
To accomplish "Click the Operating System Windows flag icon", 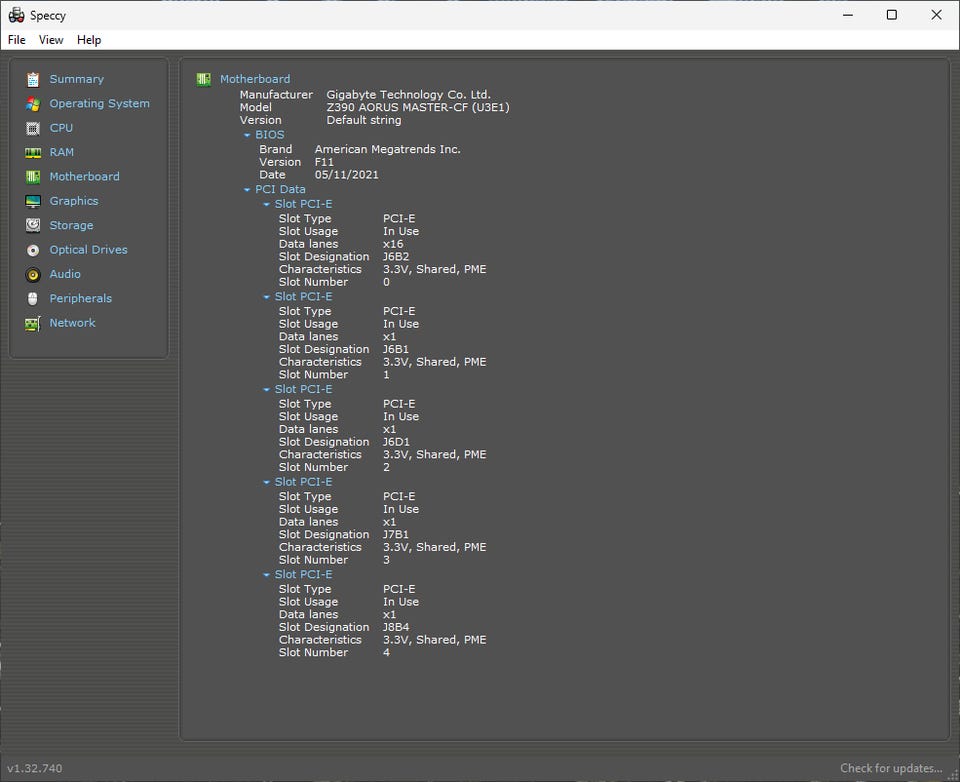I will click(33, 104).
